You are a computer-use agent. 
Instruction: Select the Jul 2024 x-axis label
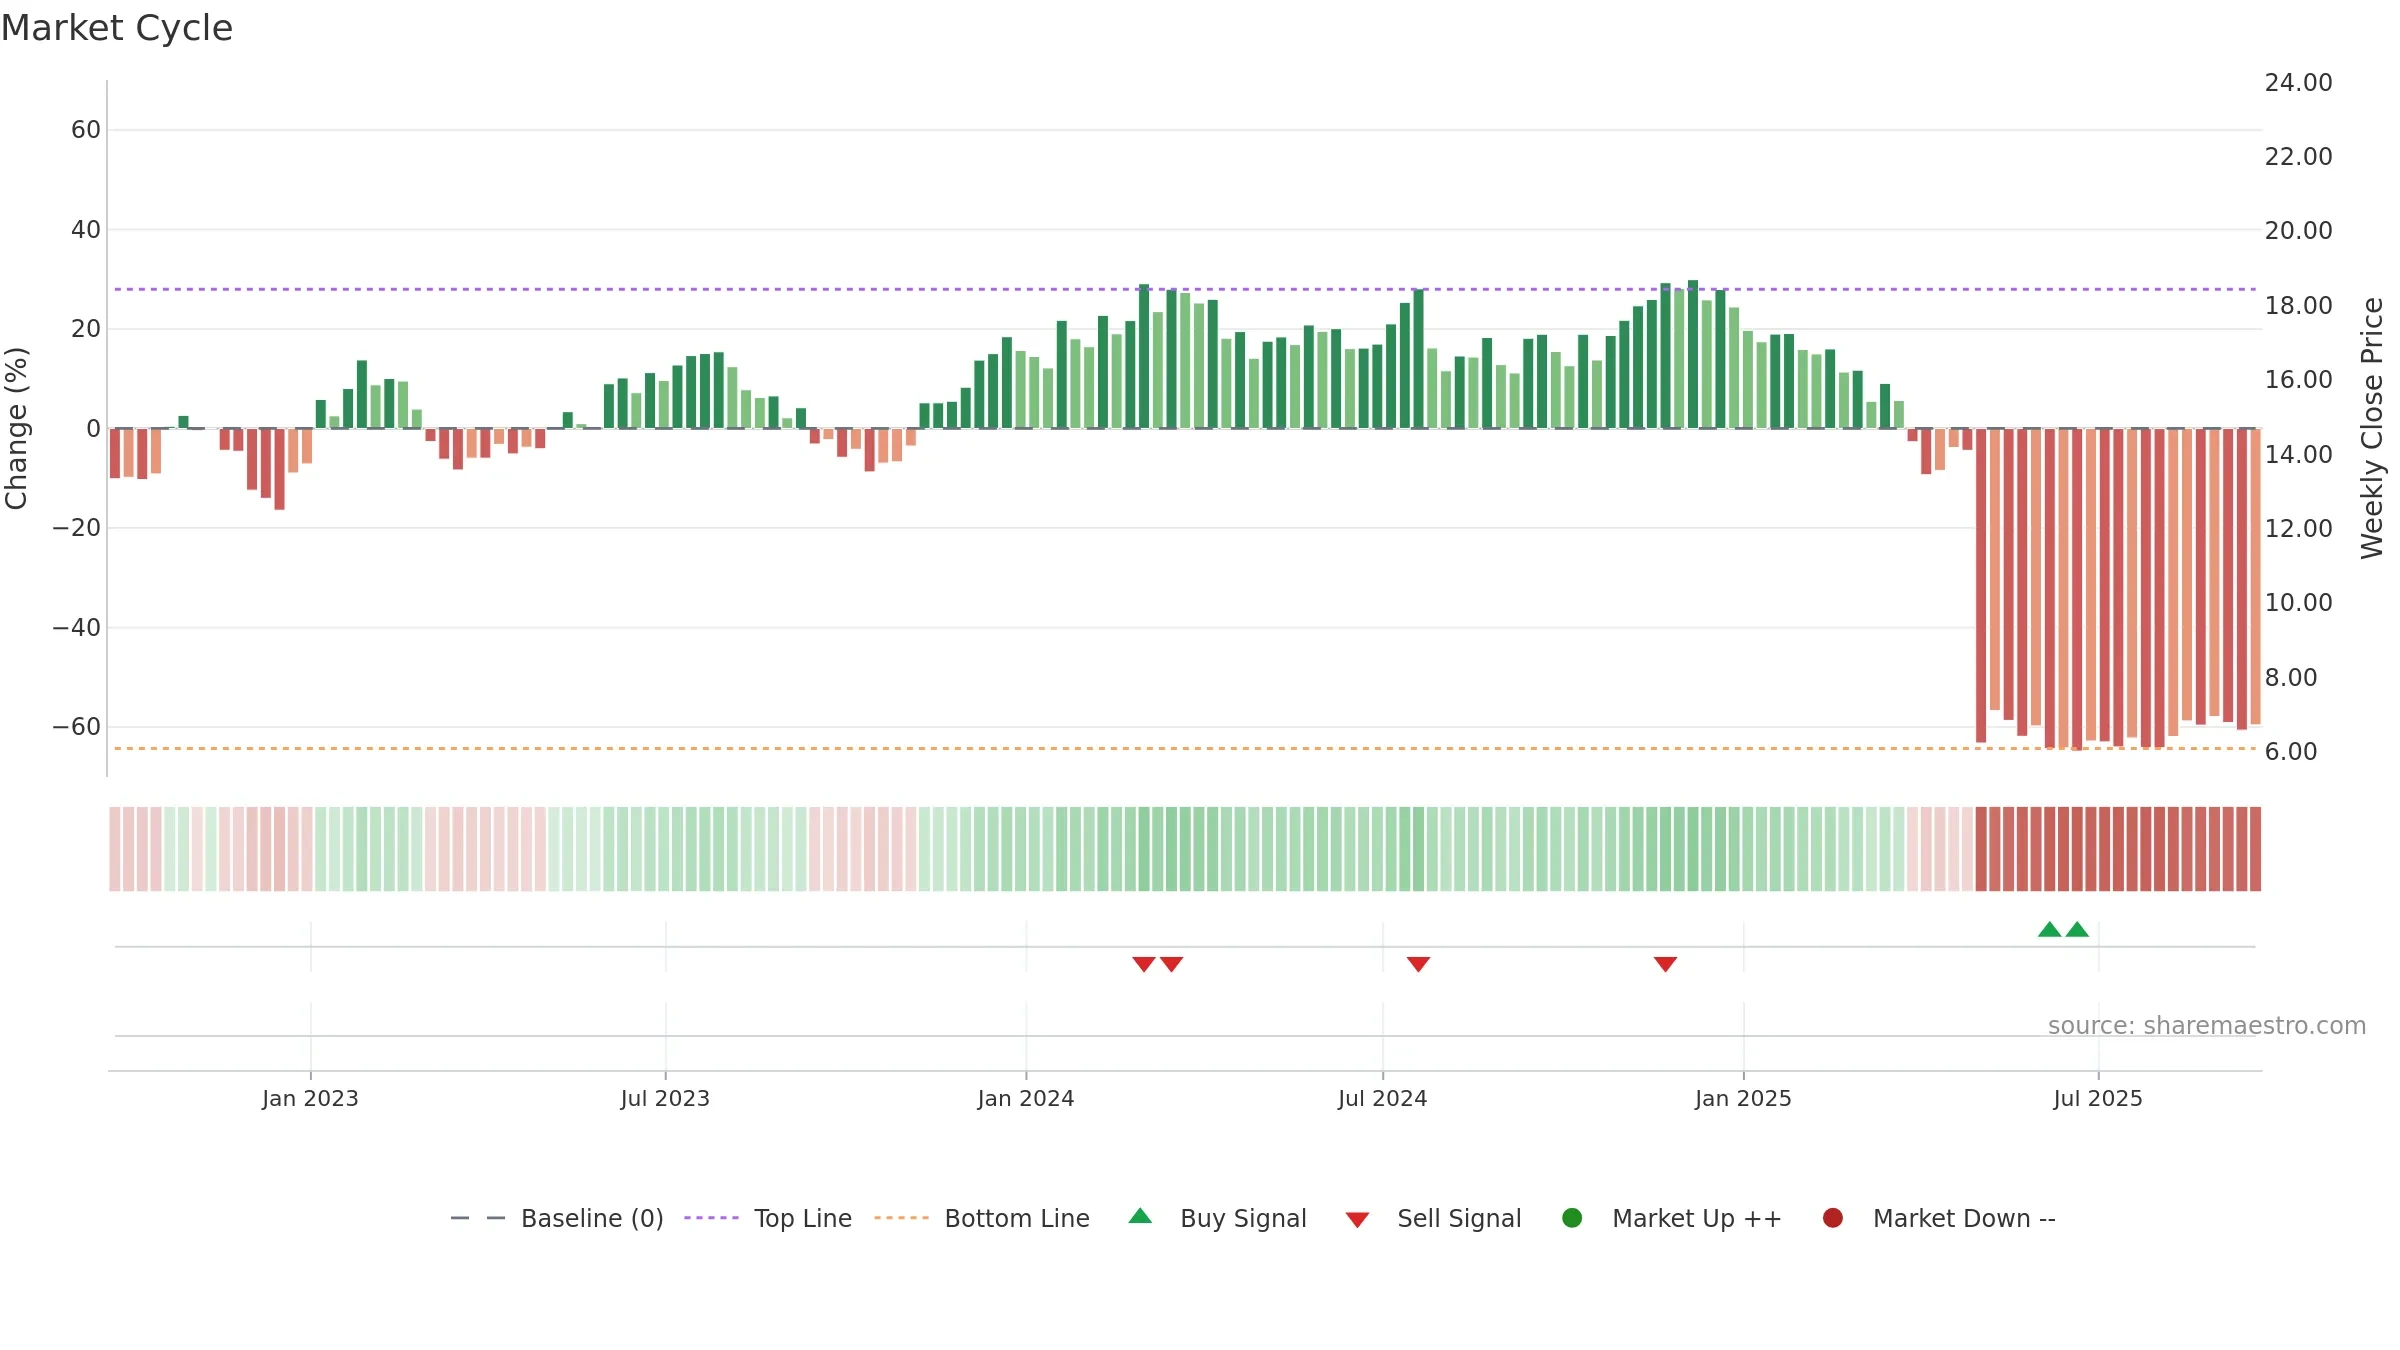click(x=1383, y=1098)
